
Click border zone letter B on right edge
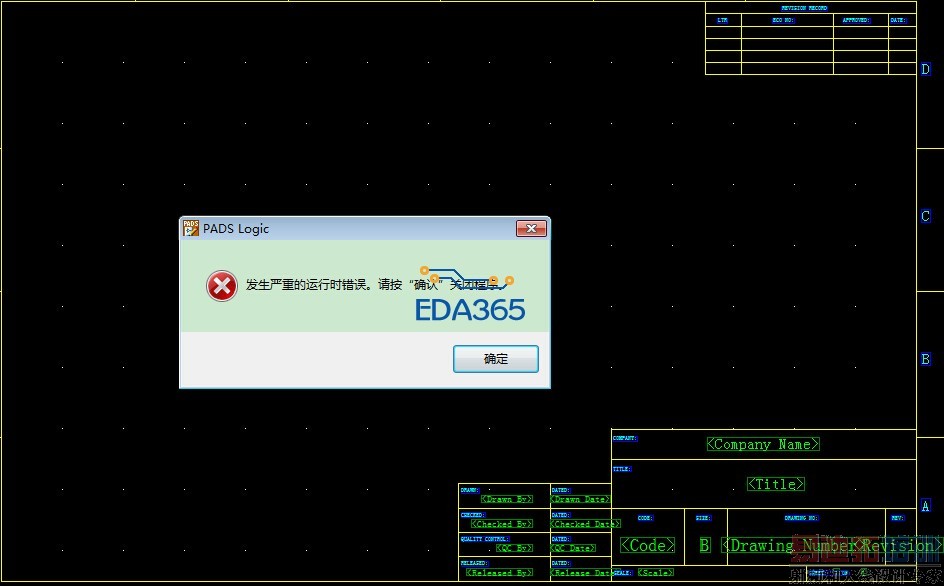coord(925,359)
